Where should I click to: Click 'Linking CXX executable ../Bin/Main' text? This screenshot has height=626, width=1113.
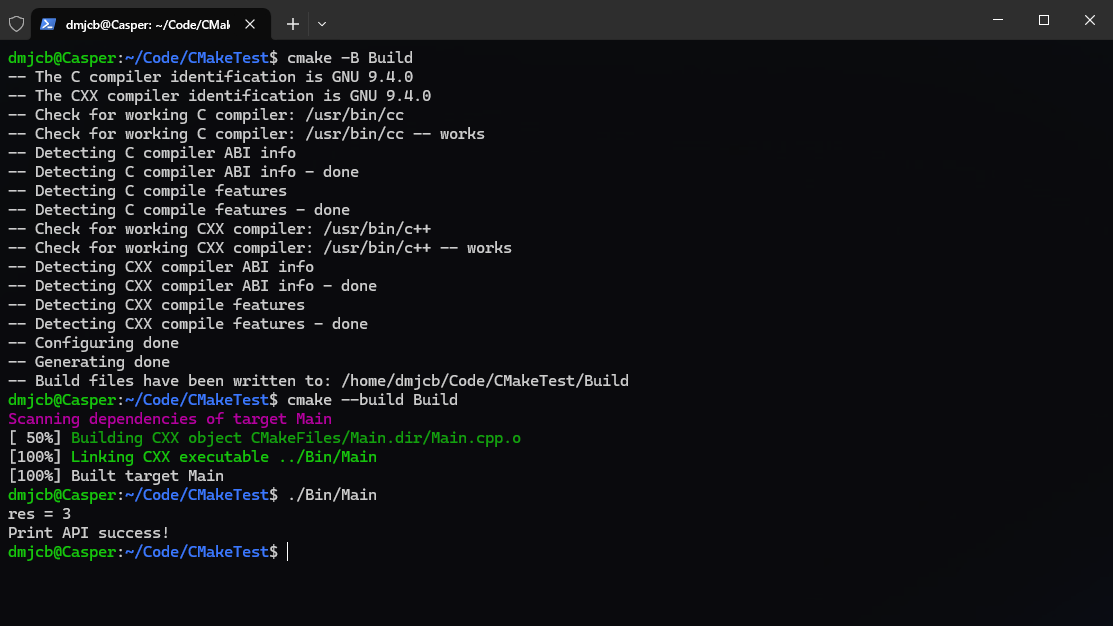point(224,457)
